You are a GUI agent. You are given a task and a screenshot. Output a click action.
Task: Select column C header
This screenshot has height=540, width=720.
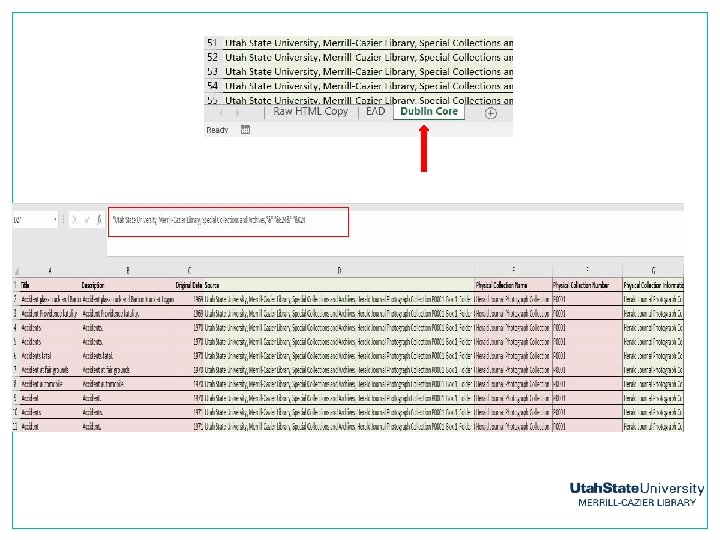pos(189,271)
